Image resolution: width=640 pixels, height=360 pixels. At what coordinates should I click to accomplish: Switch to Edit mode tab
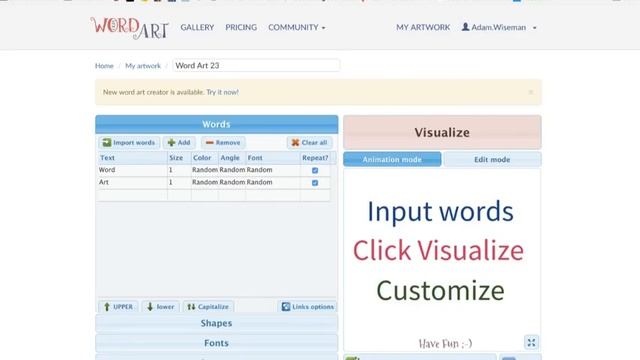tap(492, 160)
